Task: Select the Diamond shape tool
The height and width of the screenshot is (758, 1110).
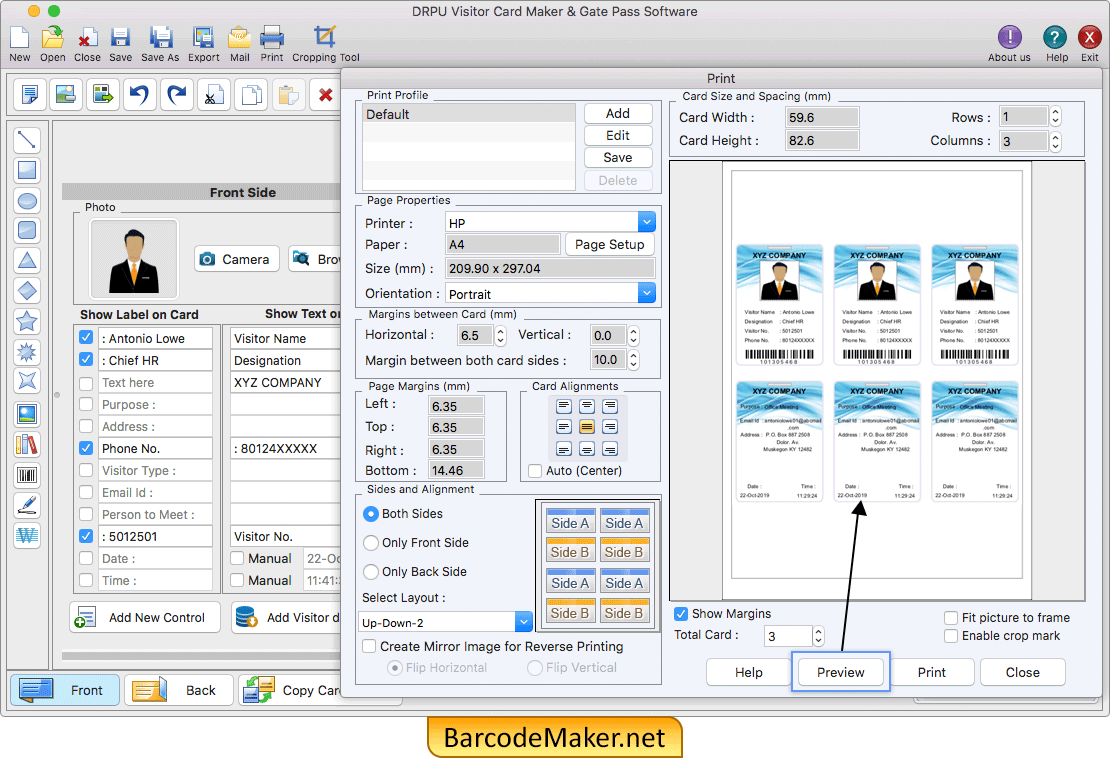Action: pos(27,290)
